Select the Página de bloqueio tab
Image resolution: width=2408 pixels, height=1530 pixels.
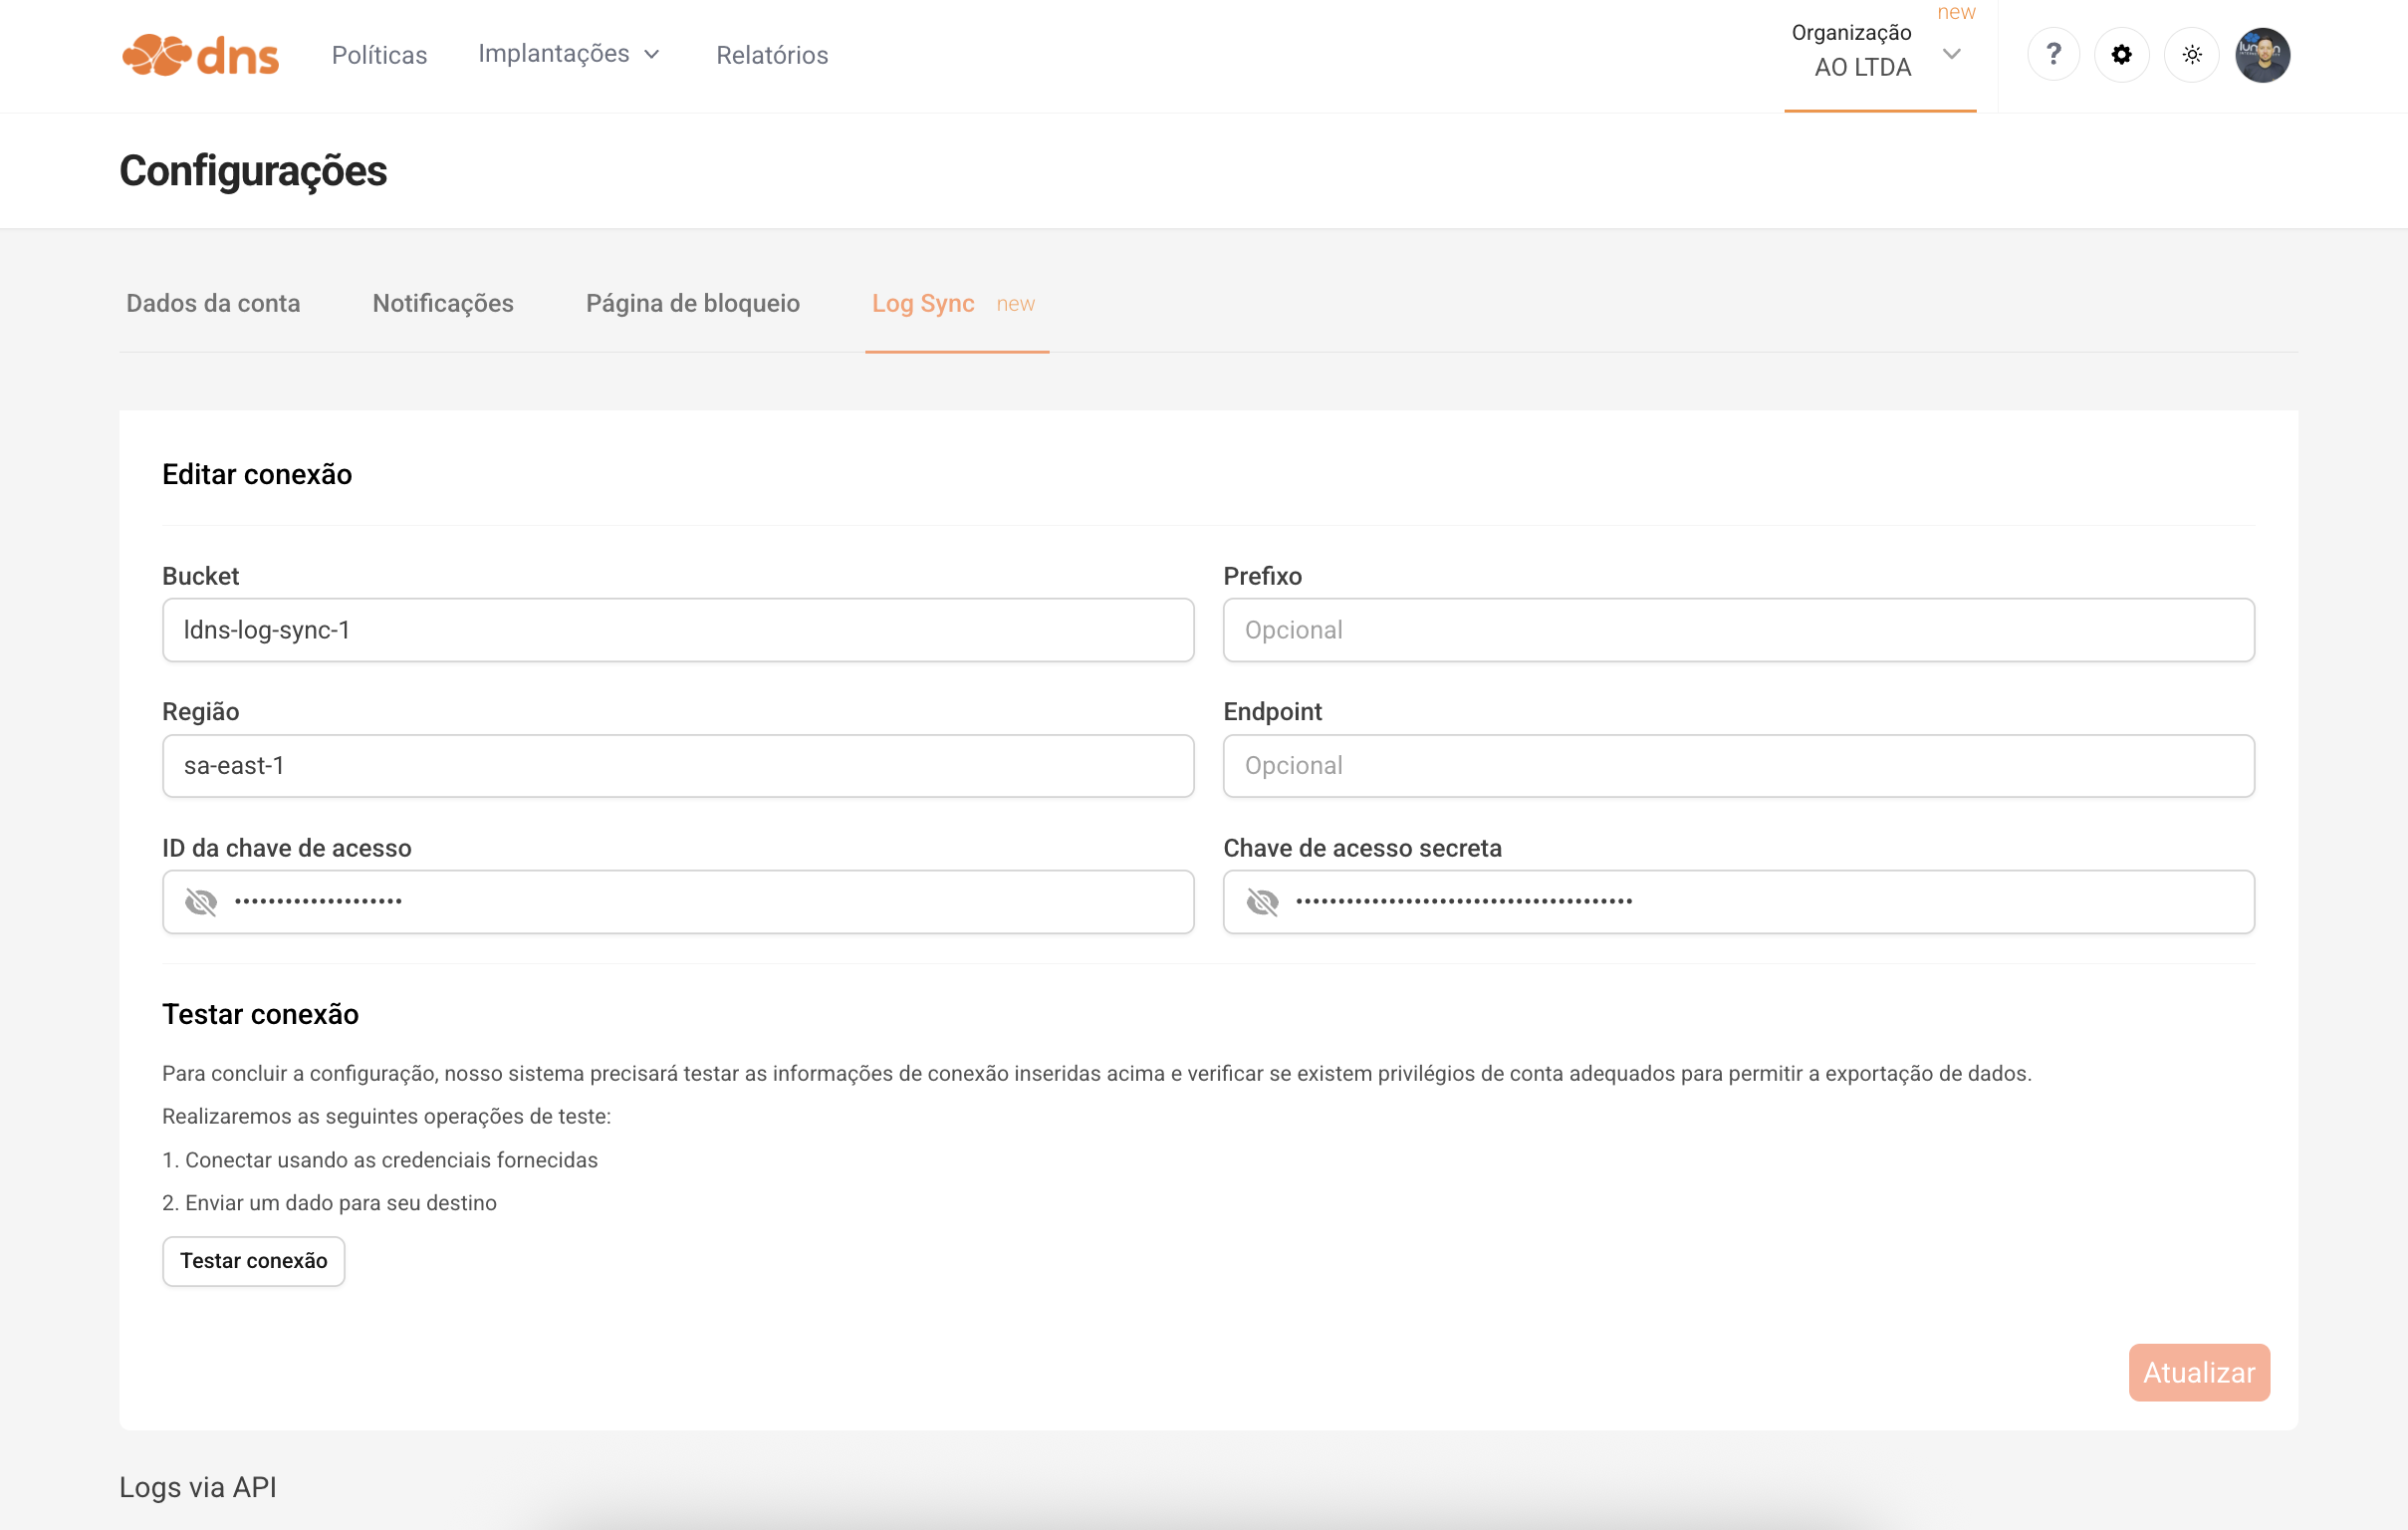pos(692,303)
